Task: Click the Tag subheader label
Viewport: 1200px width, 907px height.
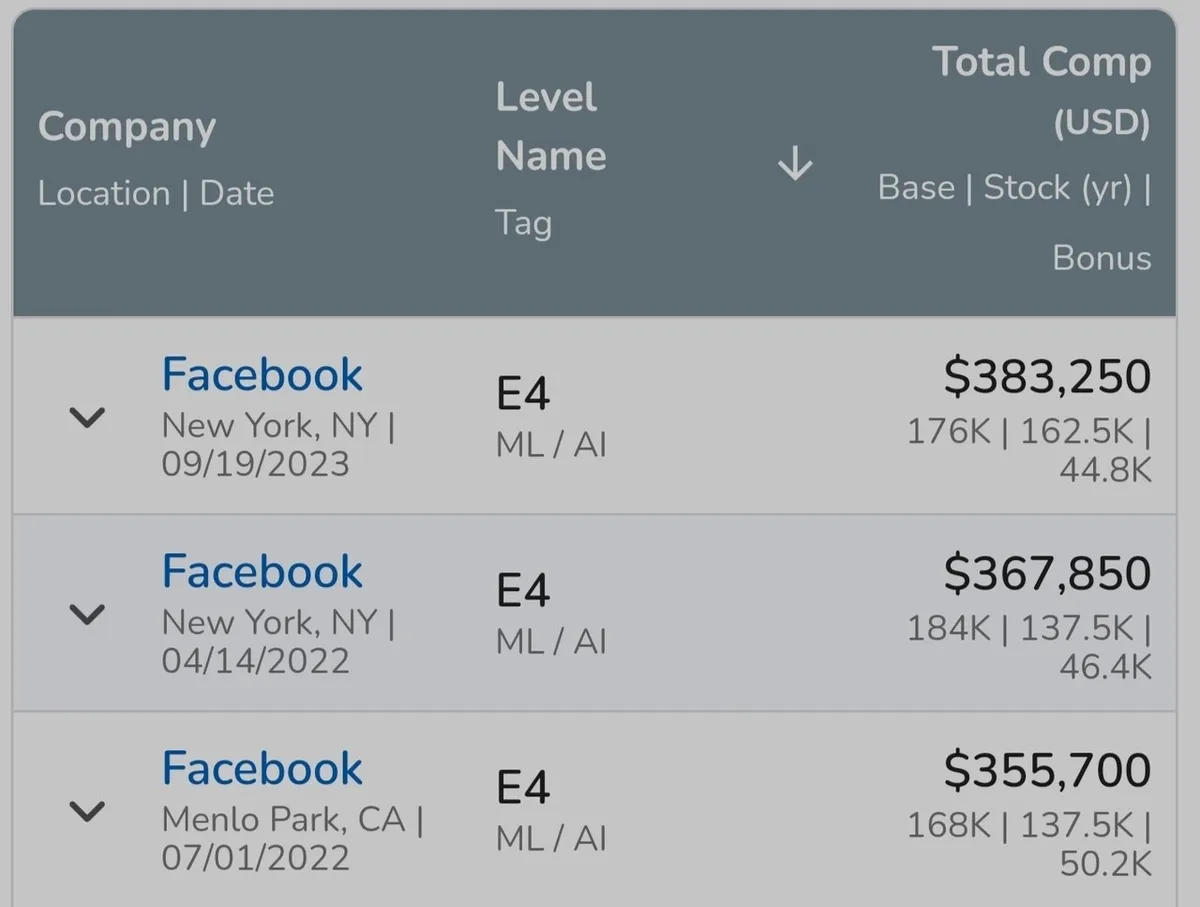Action: click(x=523, y=222)
